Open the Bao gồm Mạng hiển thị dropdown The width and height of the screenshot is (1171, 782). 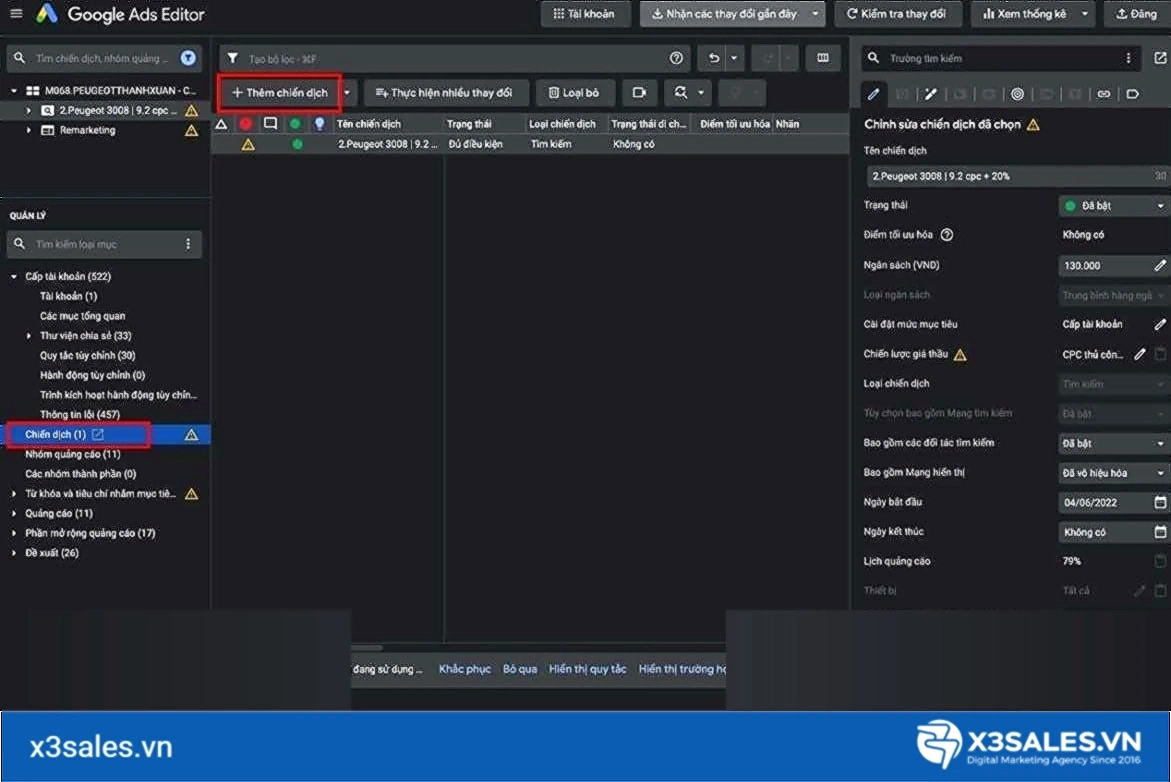point(1113,473)
